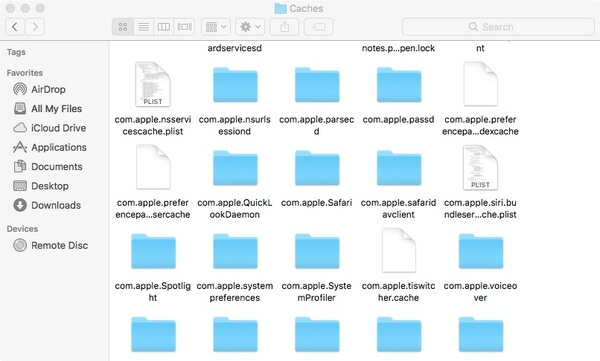Image resolution: width=600 pixels, height=361 pixels.
Task: Select the com.apple.nsurlsessiond folder
Action: [x=235, y=99]
